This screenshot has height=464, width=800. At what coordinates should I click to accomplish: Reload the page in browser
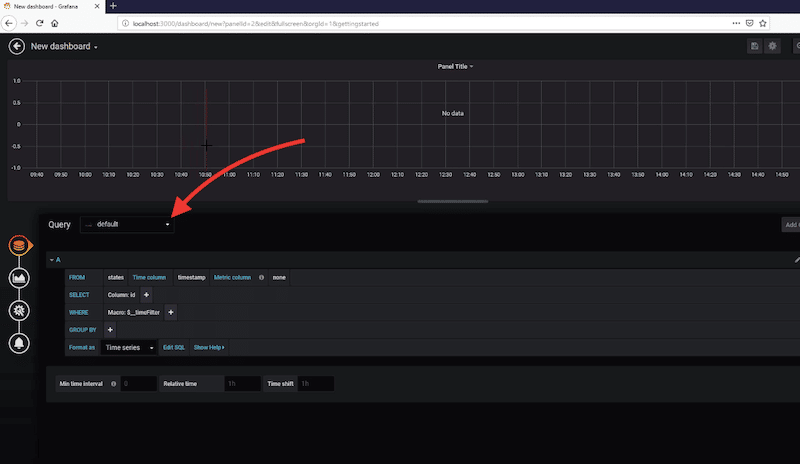coord(39,23)
